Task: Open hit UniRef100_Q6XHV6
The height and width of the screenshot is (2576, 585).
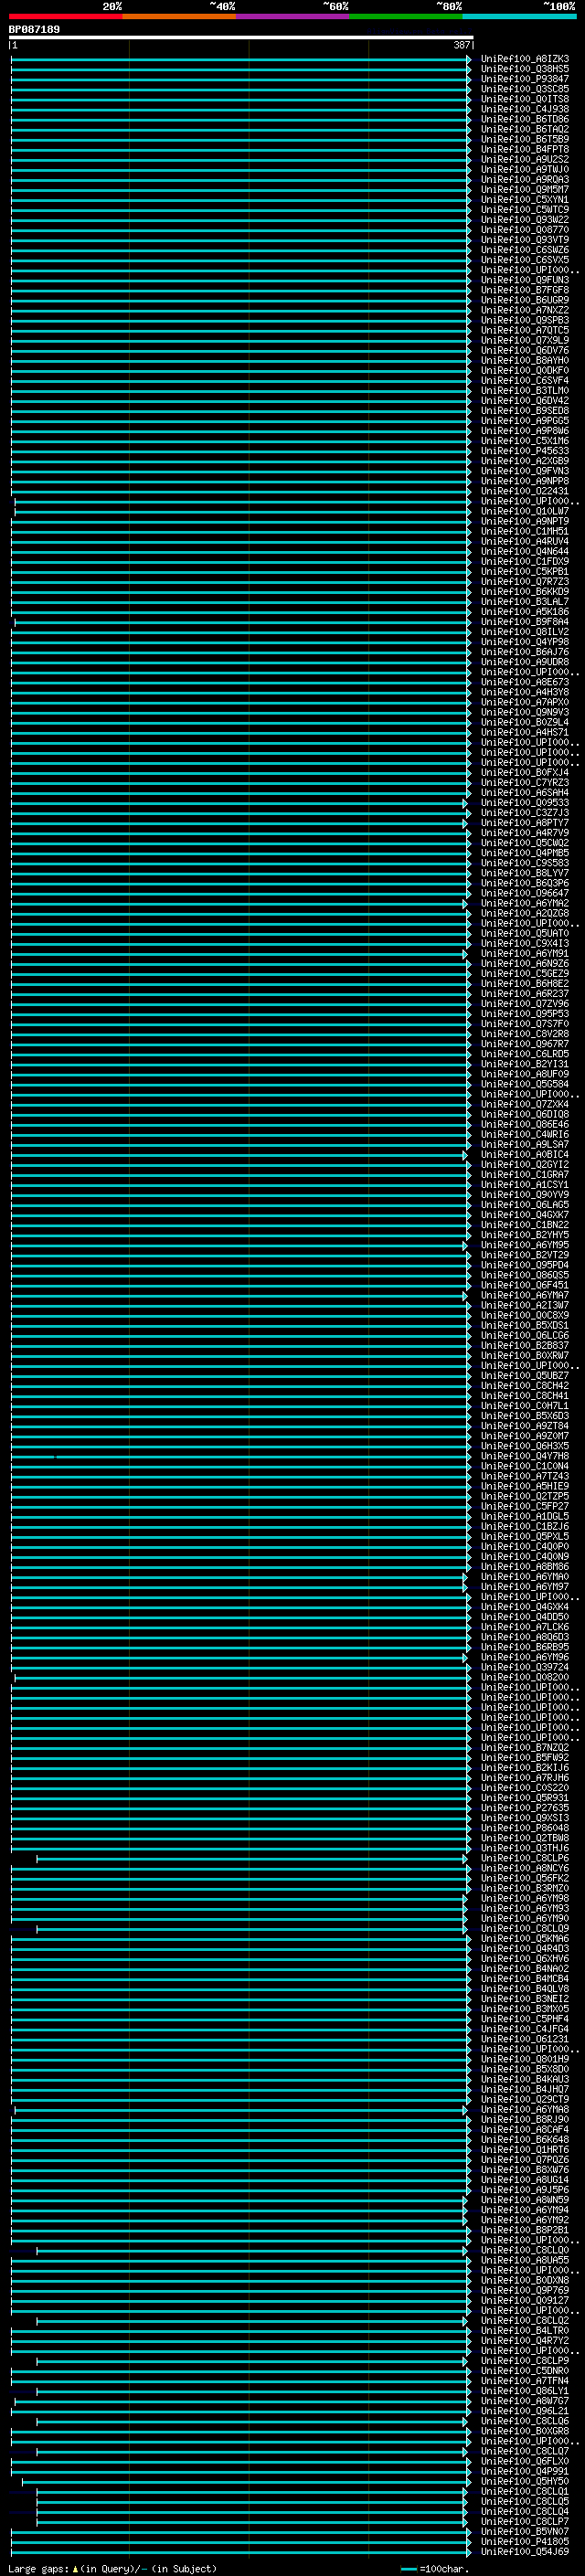Action: pos(525,1958)
